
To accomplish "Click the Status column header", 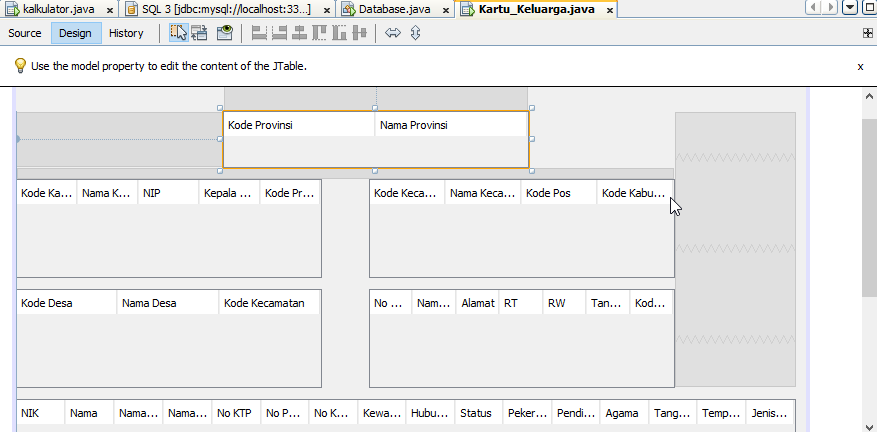I will (479, 414).
